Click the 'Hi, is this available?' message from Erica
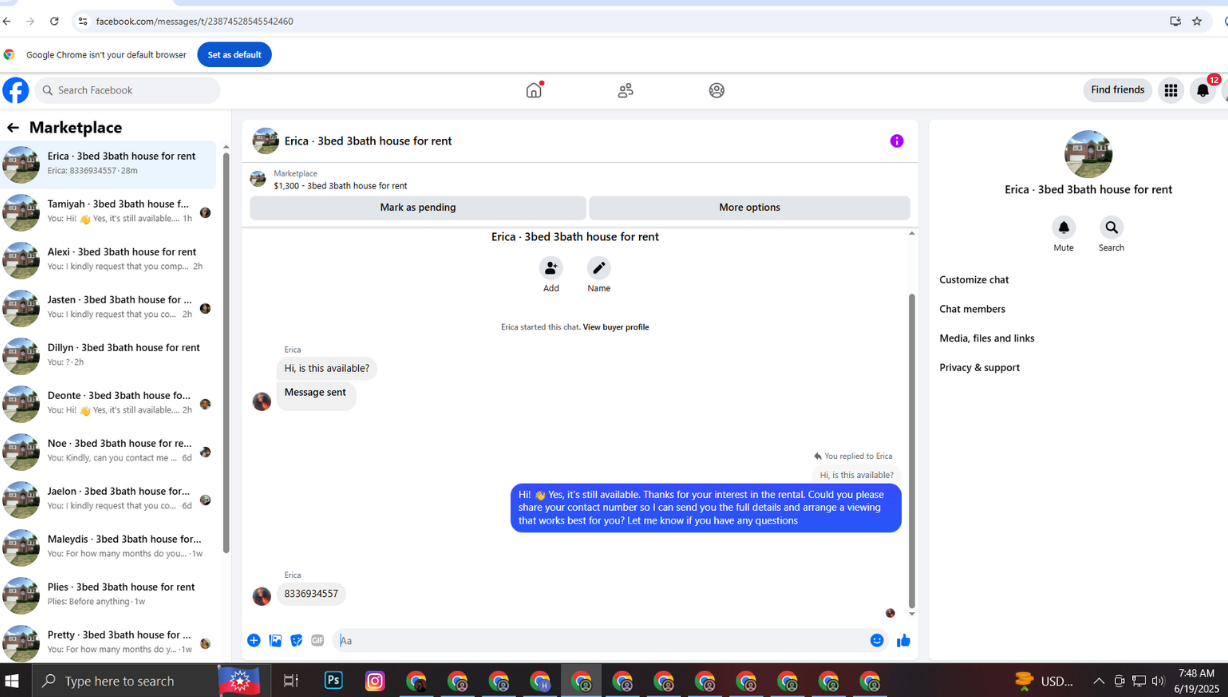This screenshot has width=1228, height=697. tap(327, 368)
